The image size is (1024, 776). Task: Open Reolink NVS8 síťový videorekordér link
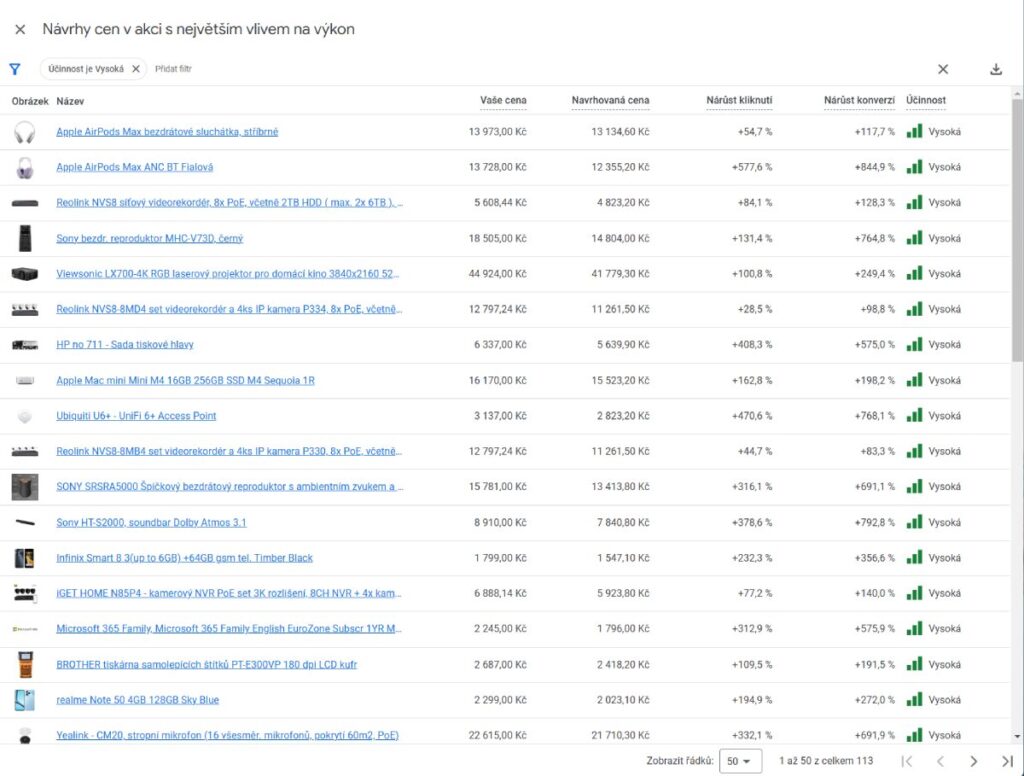point(229,202)
